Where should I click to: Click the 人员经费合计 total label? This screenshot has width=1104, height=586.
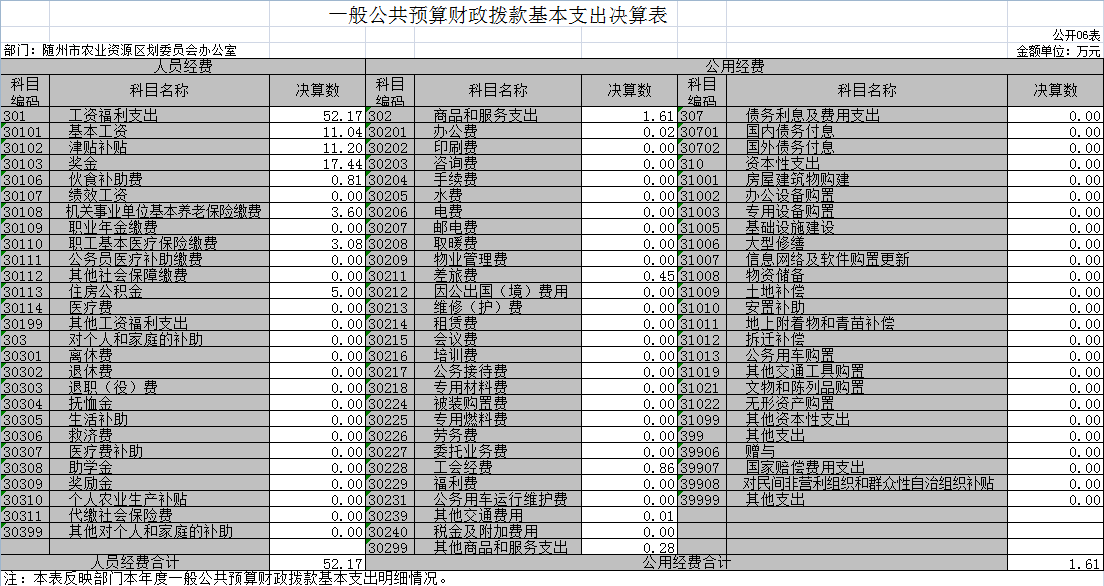(x=135, y=564)
